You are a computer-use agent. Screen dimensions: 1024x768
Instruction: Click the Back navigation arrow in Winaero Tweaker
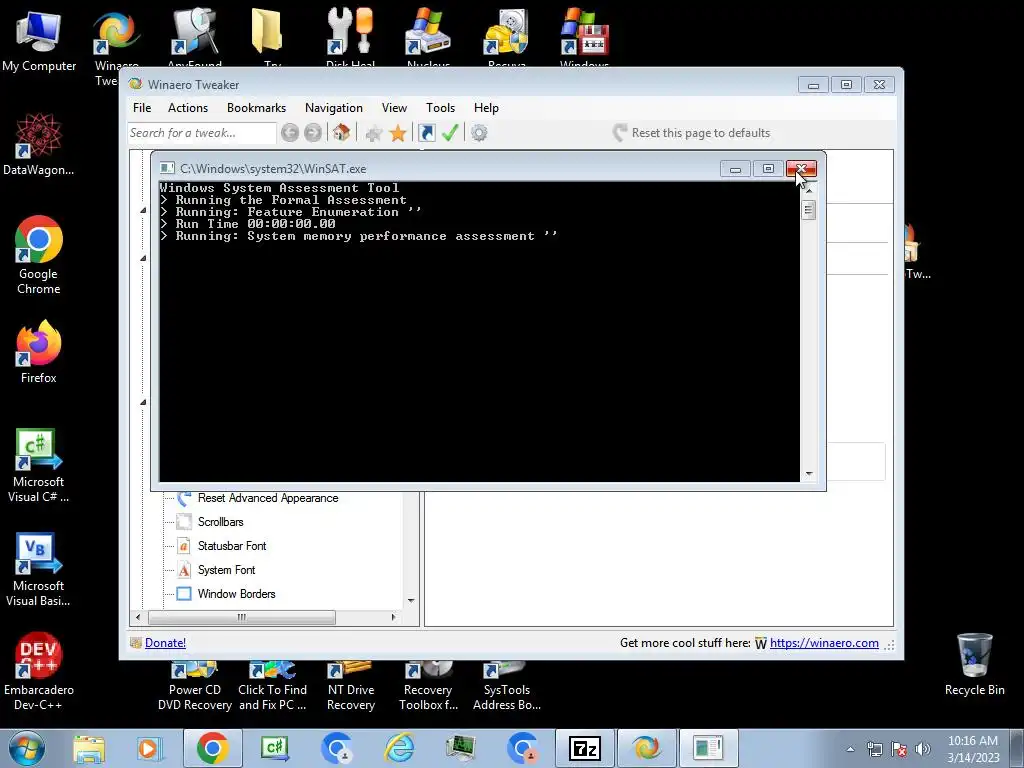290,133
